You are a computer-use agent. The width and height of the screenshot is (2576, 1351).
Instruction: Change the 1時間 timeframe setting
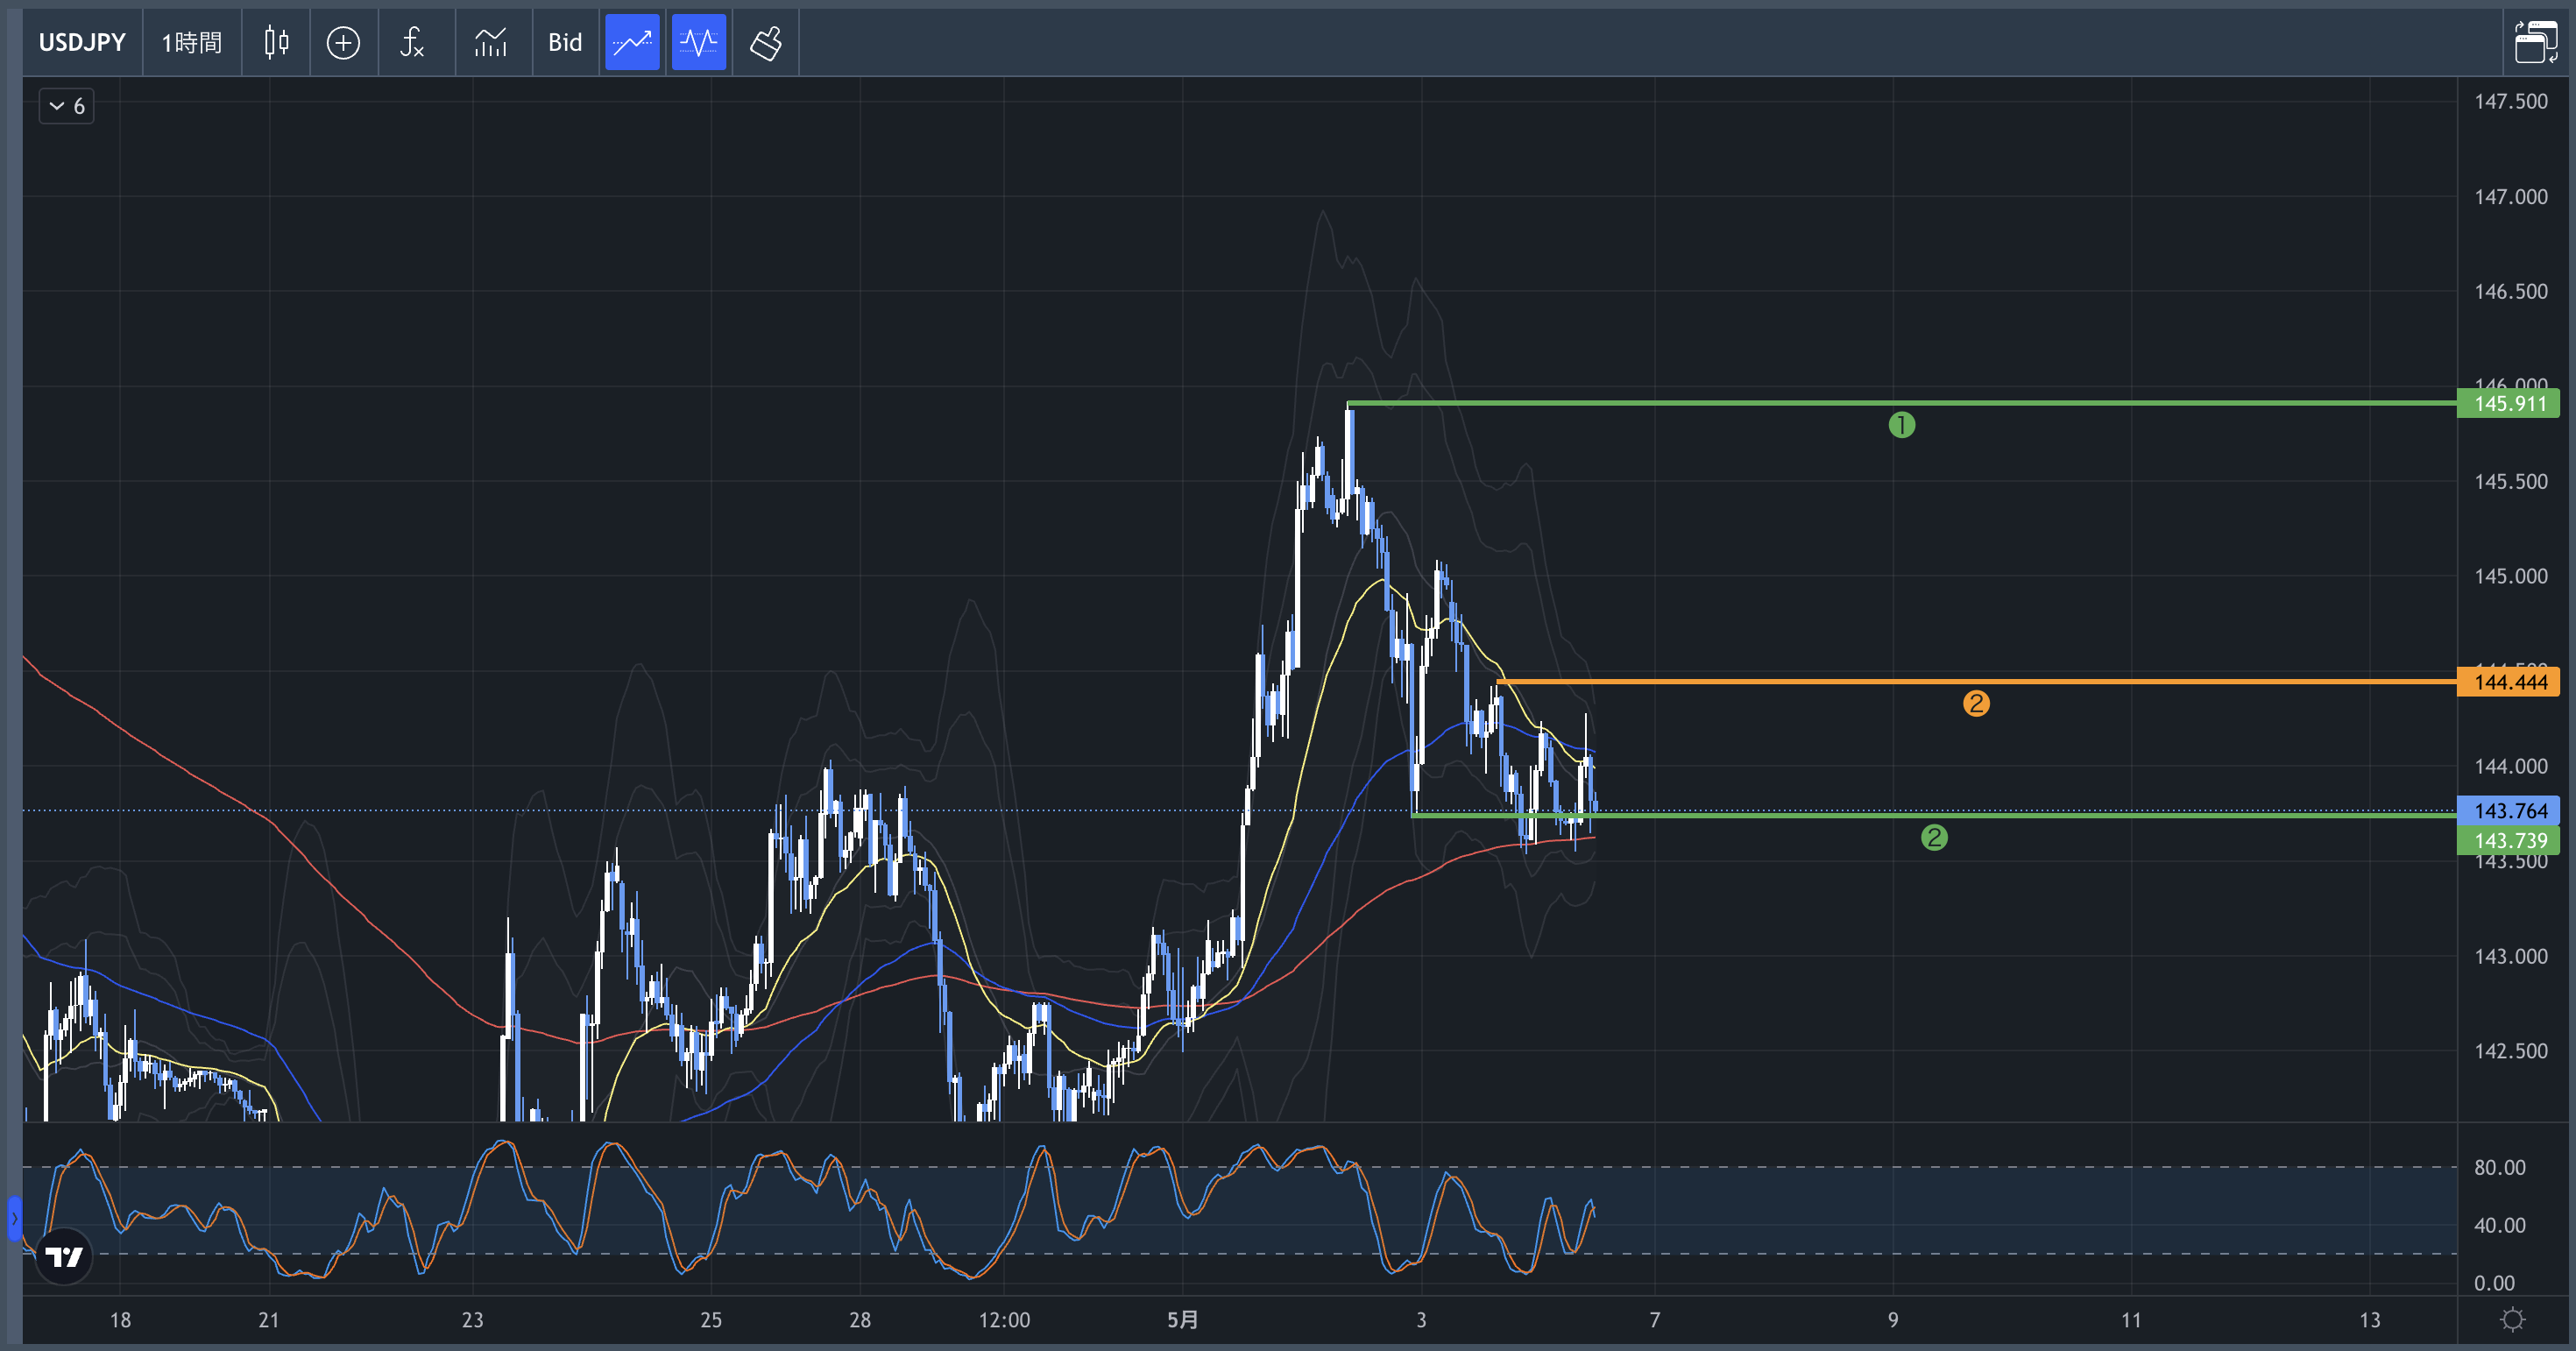192,43
